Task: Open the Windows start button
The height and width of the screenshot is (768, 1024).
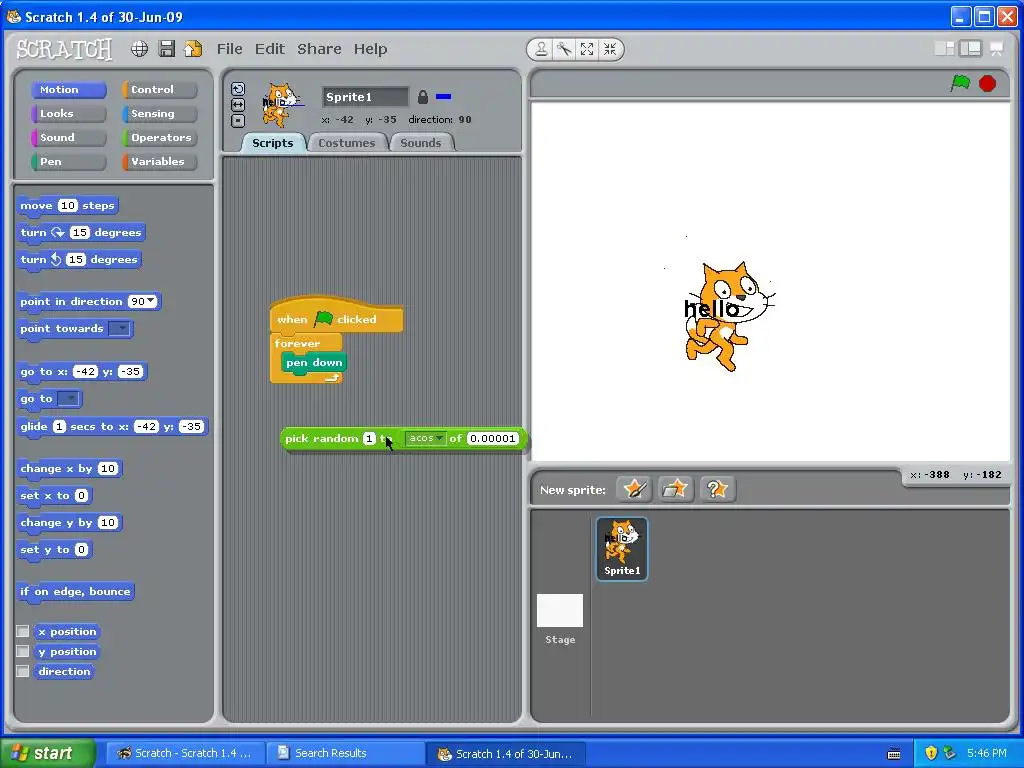Action: tap(48, 753)
